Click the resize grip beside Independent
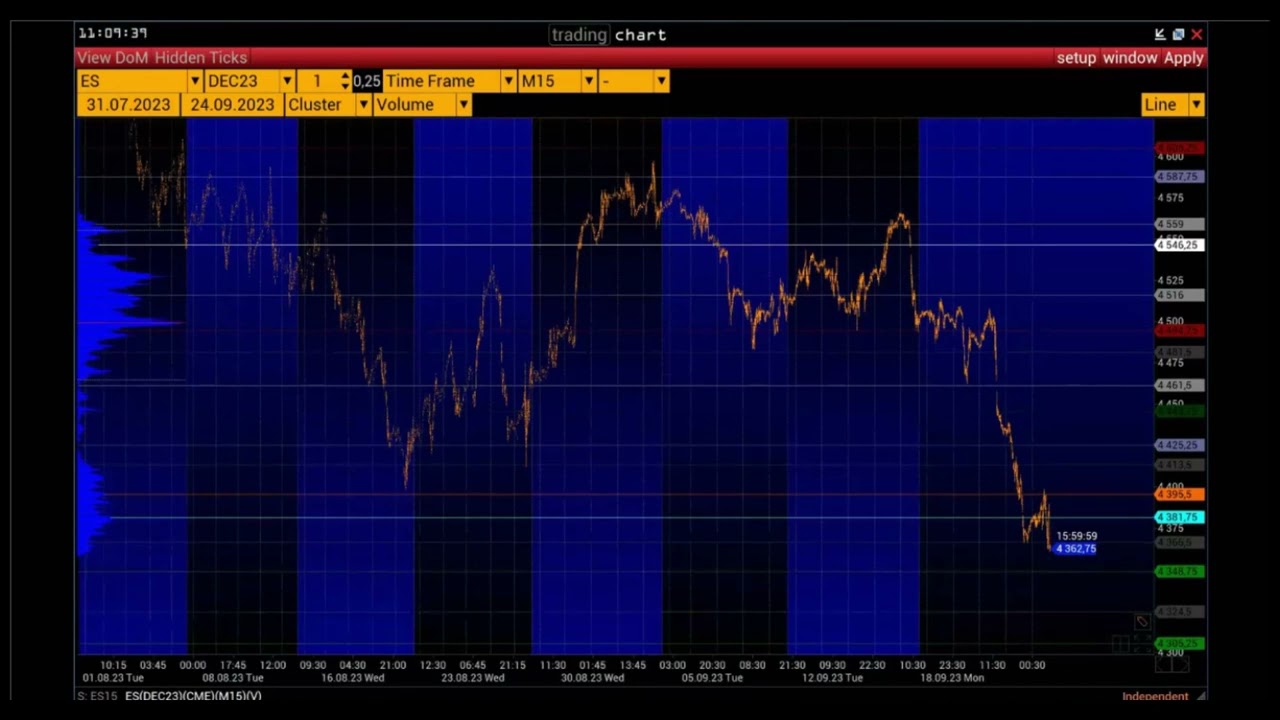The height and width of the screenshot is (720, 1280). pyautogui.click(x=1200, y=696)
